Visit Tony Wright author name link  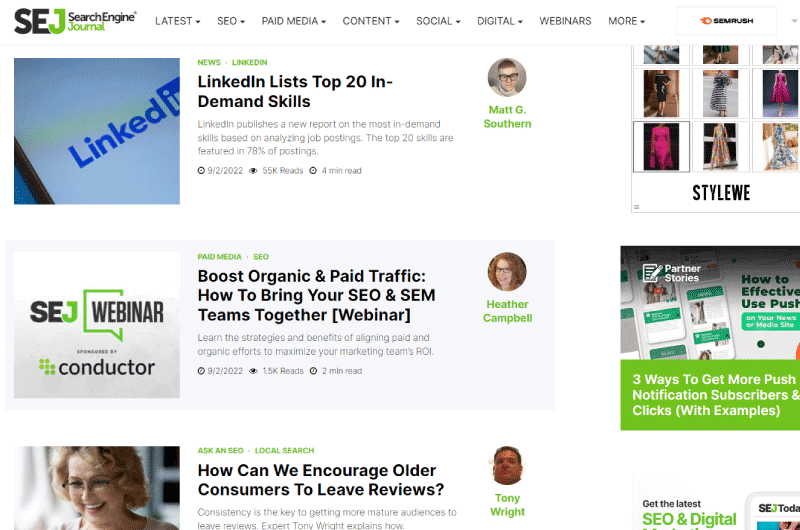pyautogui.click(x=507, y=505)
